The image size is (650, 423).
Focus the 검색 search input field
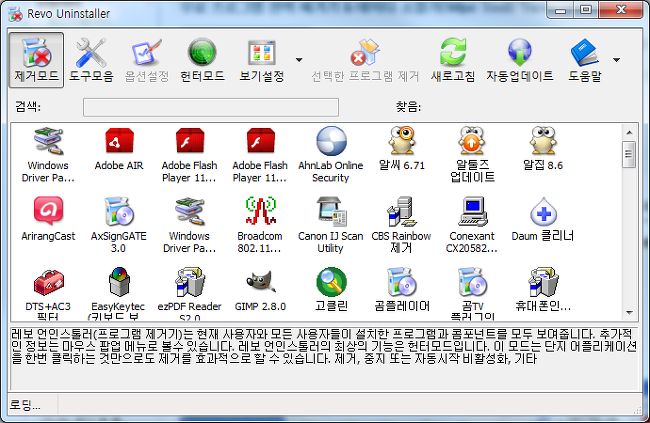click(x=211, y=107)
